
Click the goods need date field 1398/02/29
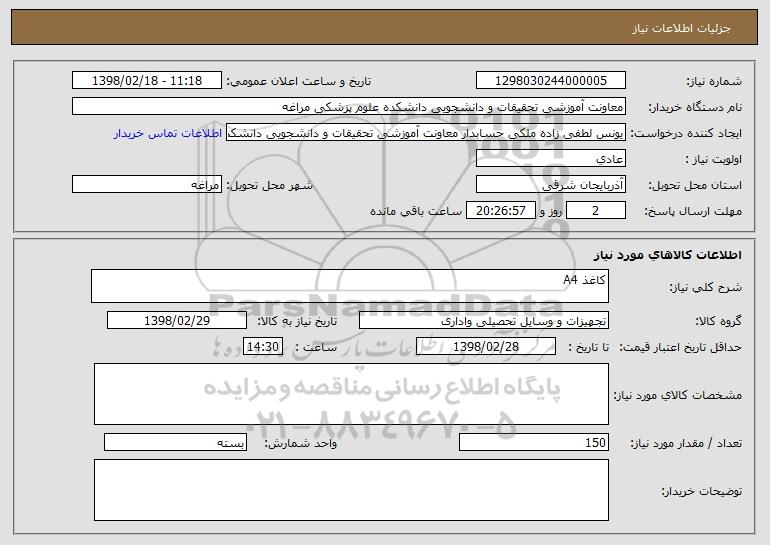point(177,321)
